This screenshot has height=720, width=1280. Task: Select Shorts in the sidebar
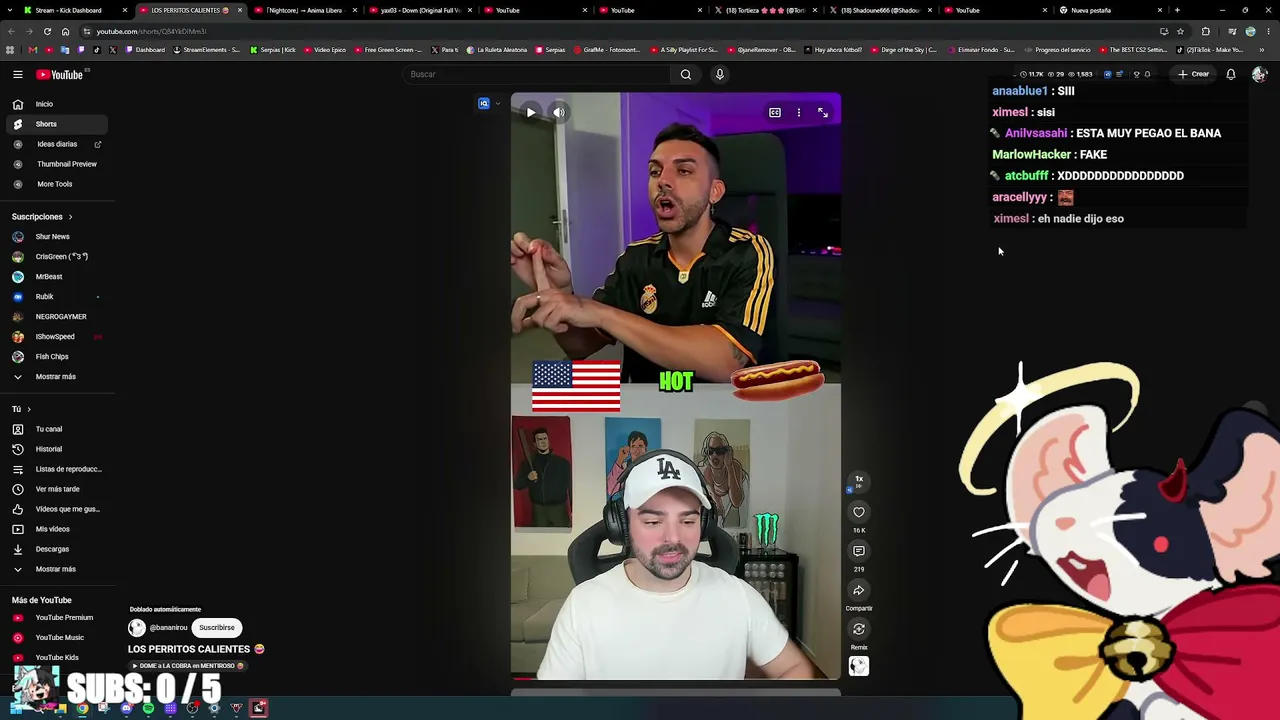57,124
